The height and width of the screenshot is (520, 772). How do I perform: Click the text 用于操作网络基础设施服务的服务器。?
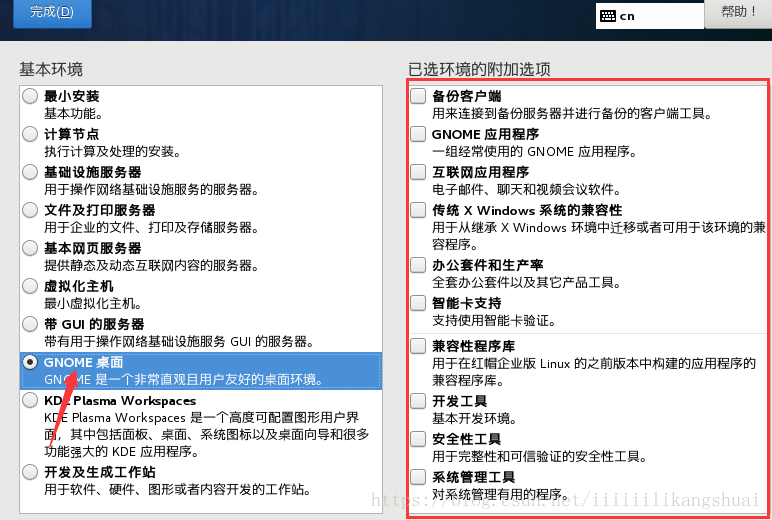pyautogui.click(x=152, y=190)
